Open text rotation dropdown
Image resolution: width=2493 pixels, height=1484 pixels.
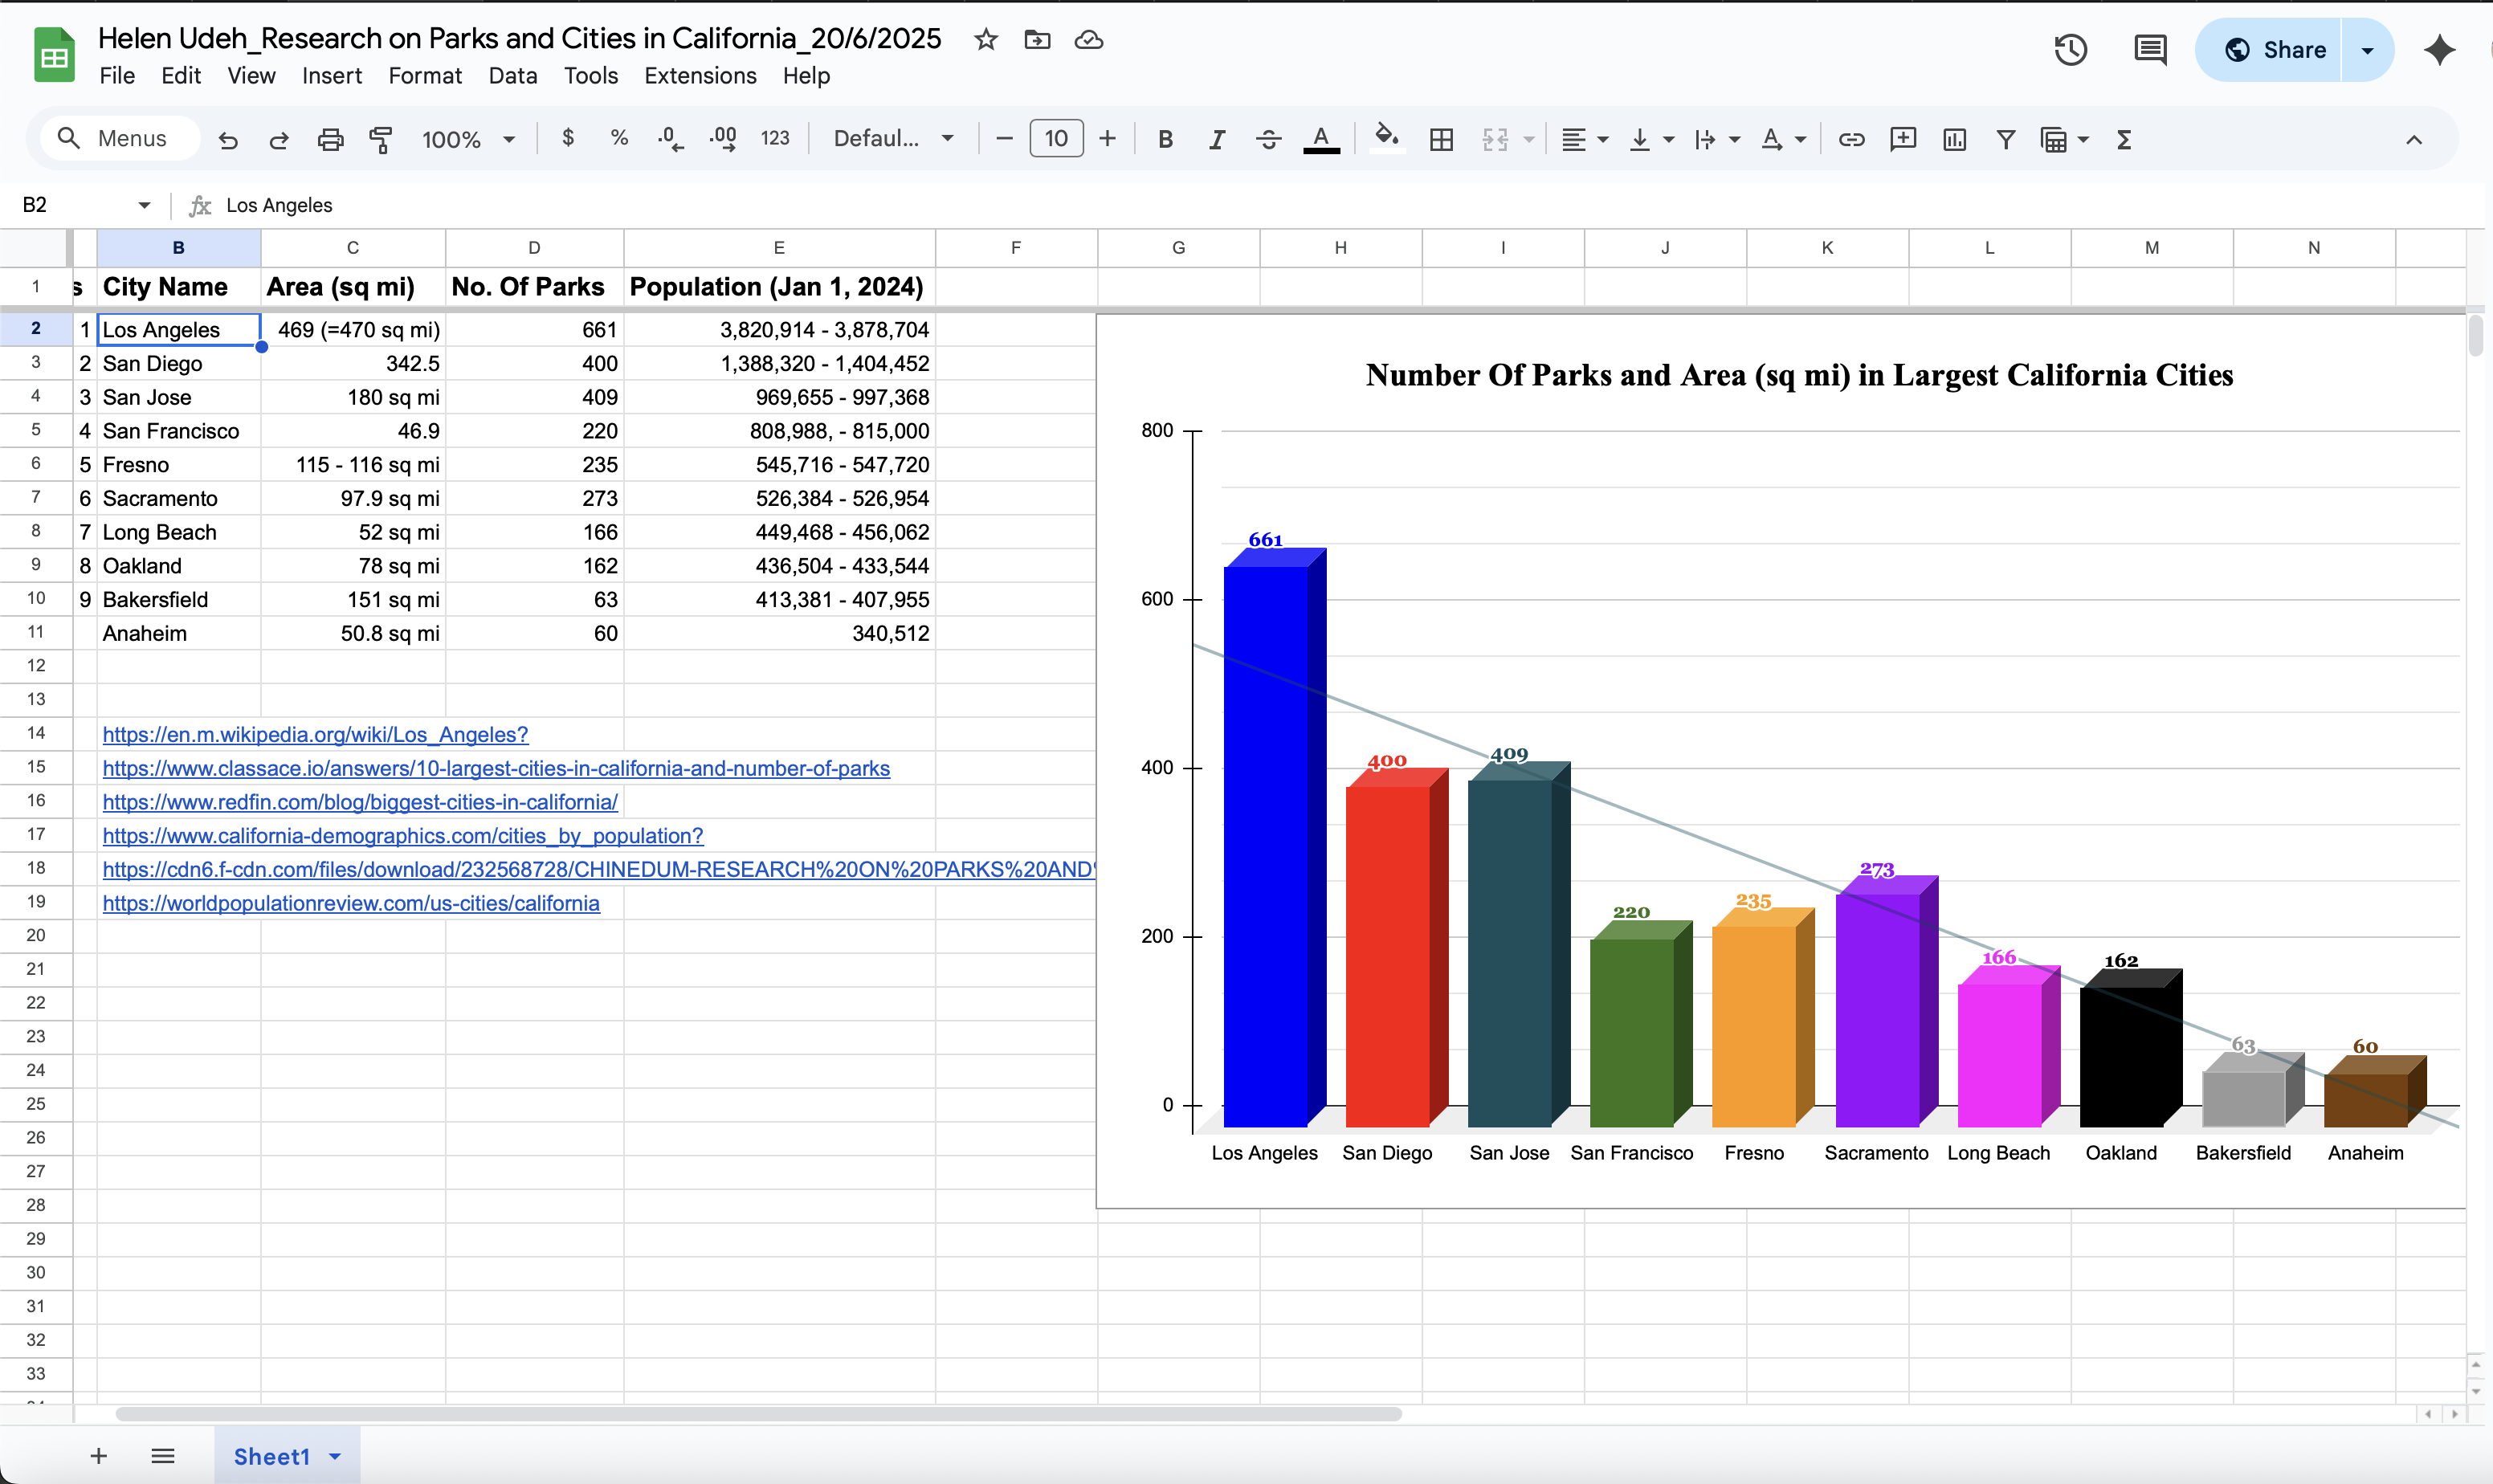click(1782, 139)
